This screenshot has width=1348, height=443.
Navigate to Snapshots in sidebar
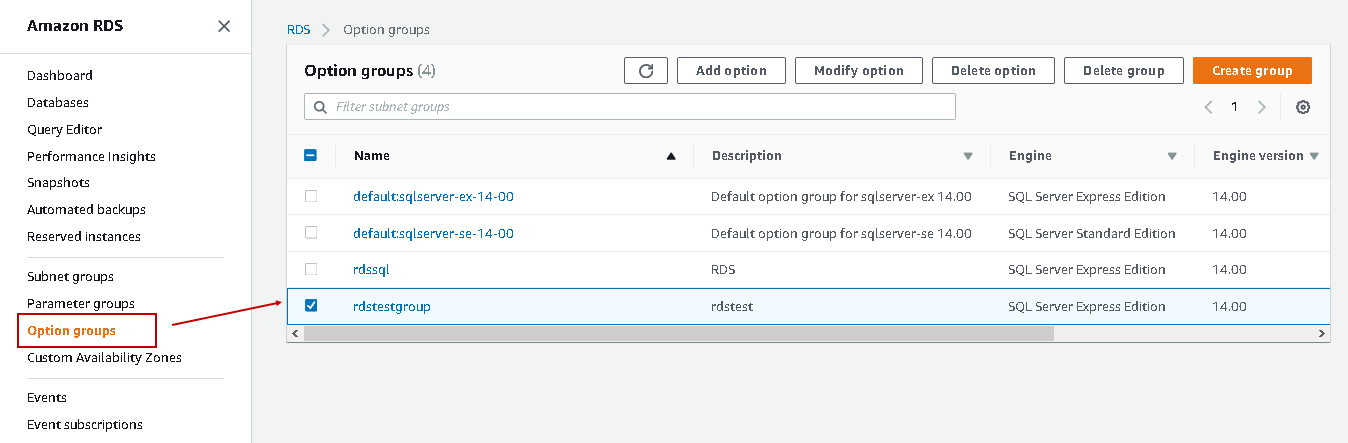click(58, 183)
